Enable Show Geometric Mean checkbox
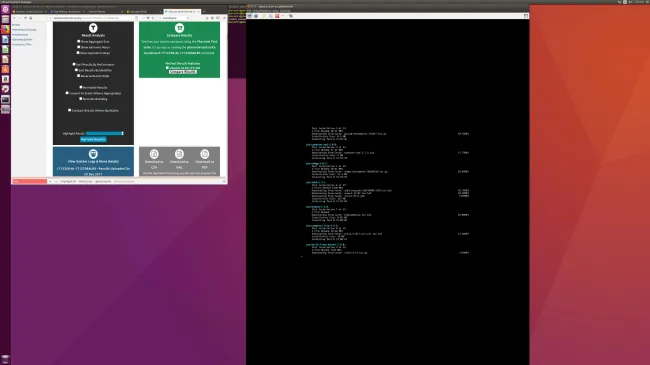 (x=78, y=53)
